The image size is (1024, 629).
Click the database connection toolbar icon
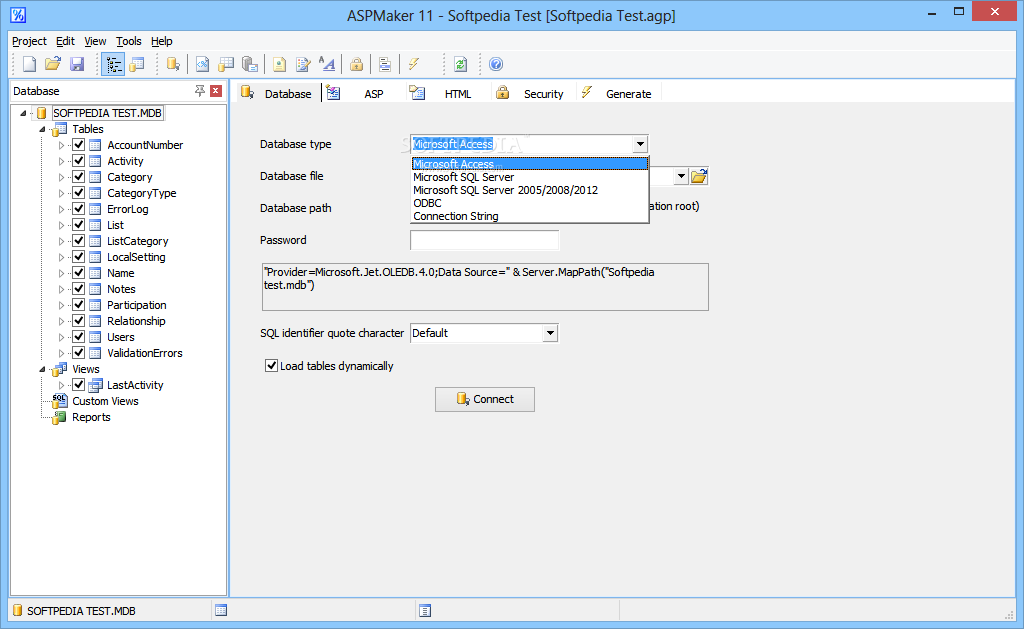click(x=173, y=64)
